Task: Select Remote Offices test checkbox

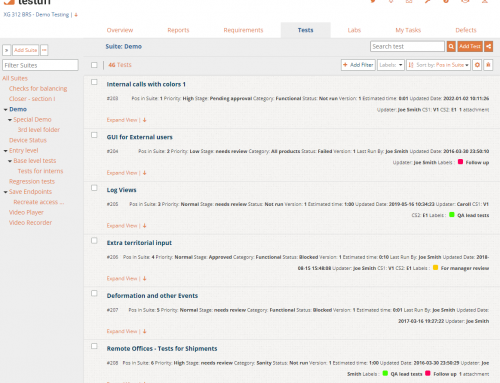Action: [94, 346]
